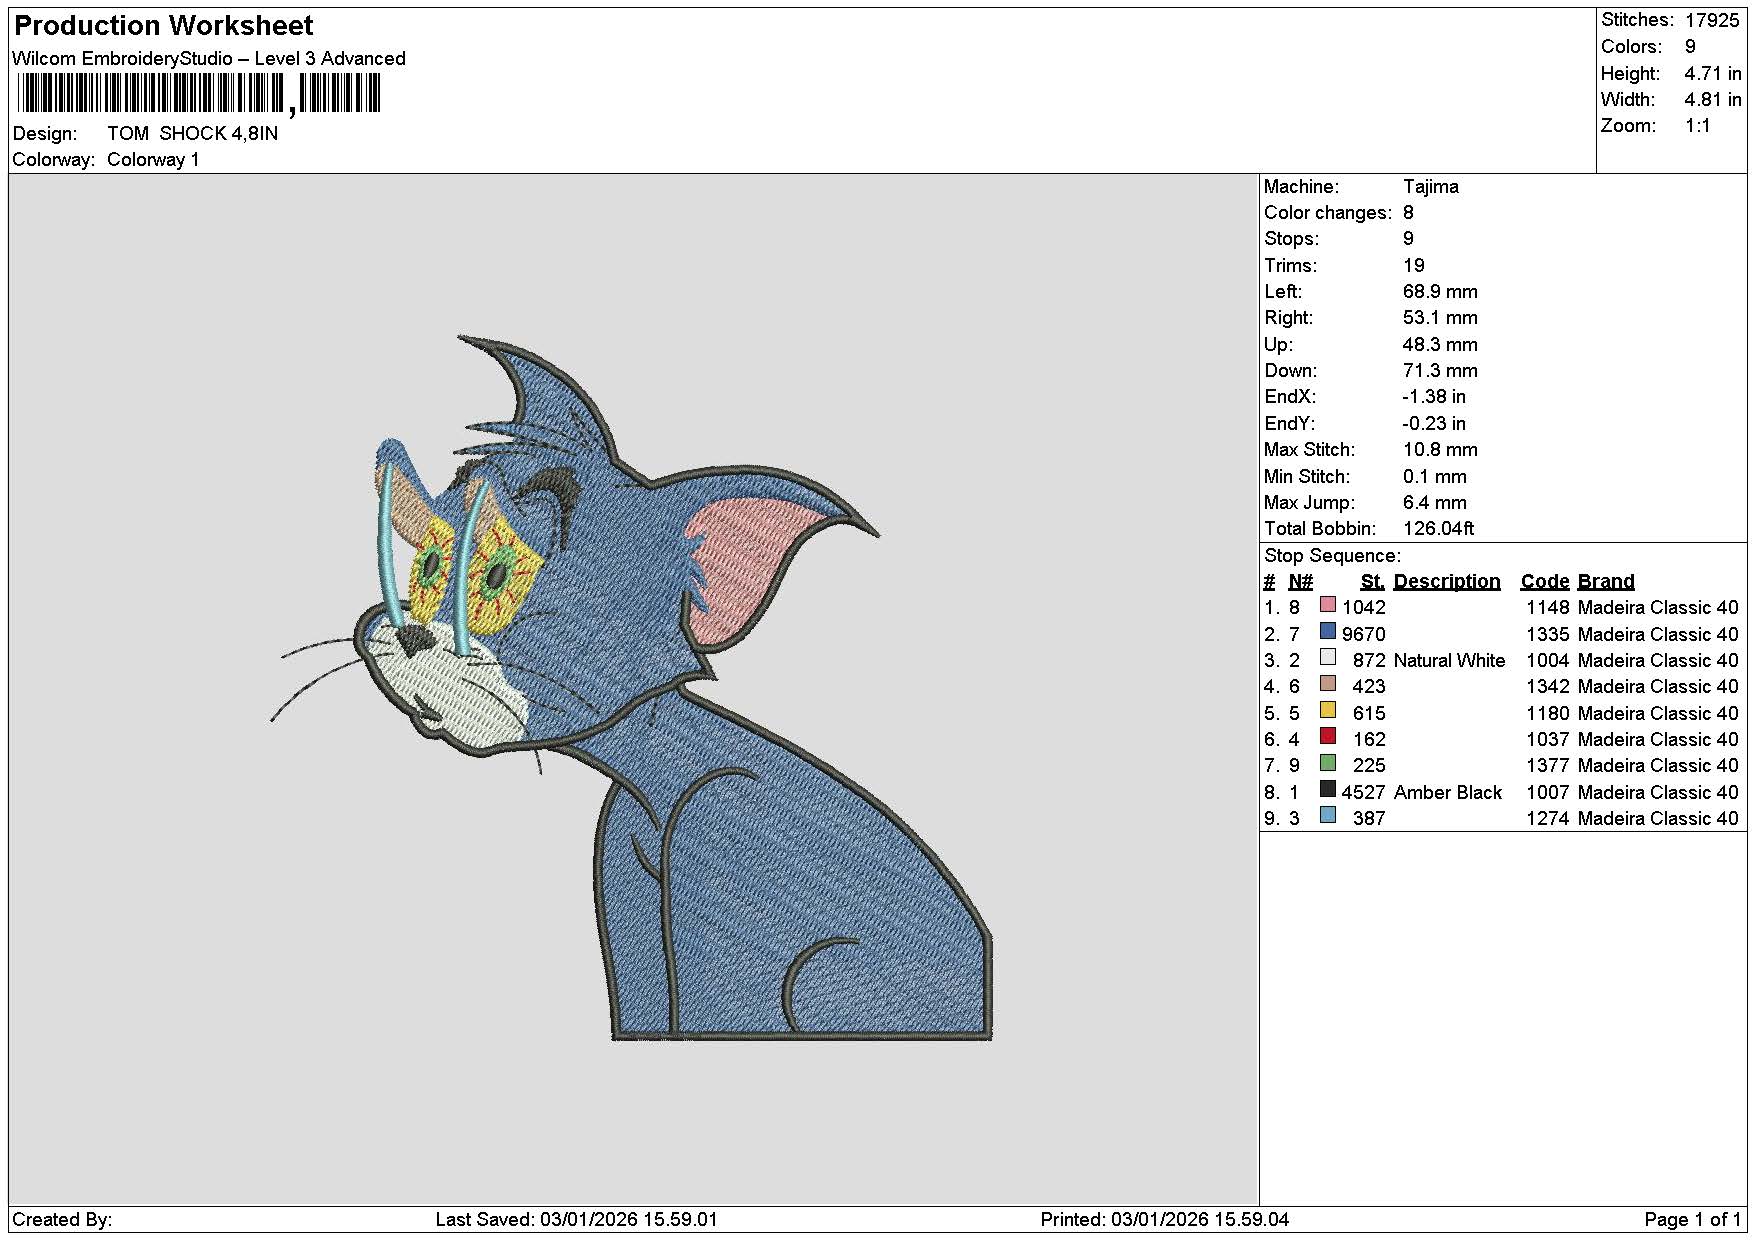Select the Amber Black color swatch

1328,790
